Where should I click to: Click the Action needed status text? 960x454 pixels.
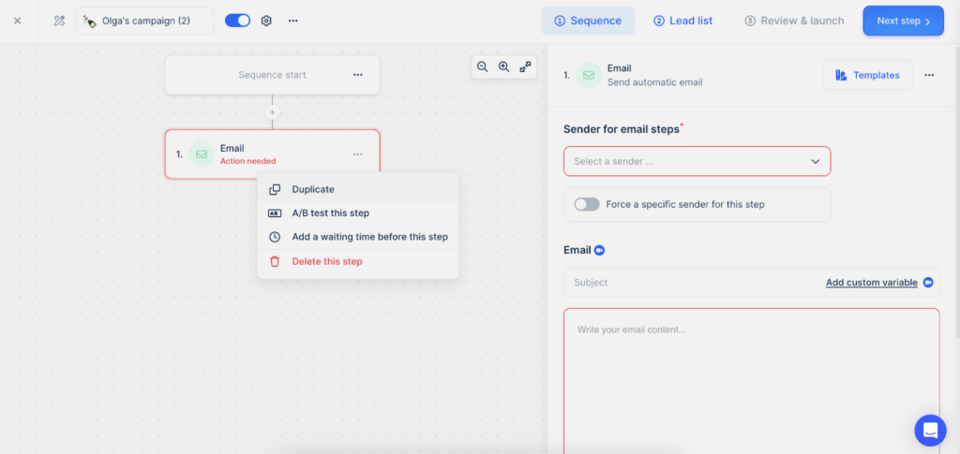[248, 162]
